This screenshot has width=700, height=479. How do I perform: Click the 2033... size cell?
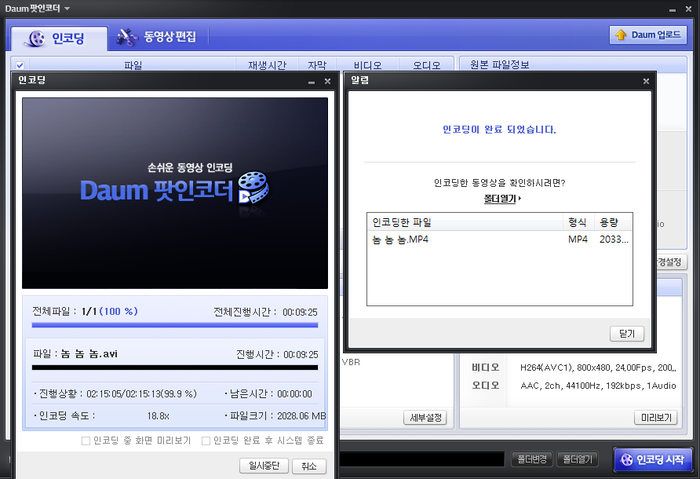[614, 239]
